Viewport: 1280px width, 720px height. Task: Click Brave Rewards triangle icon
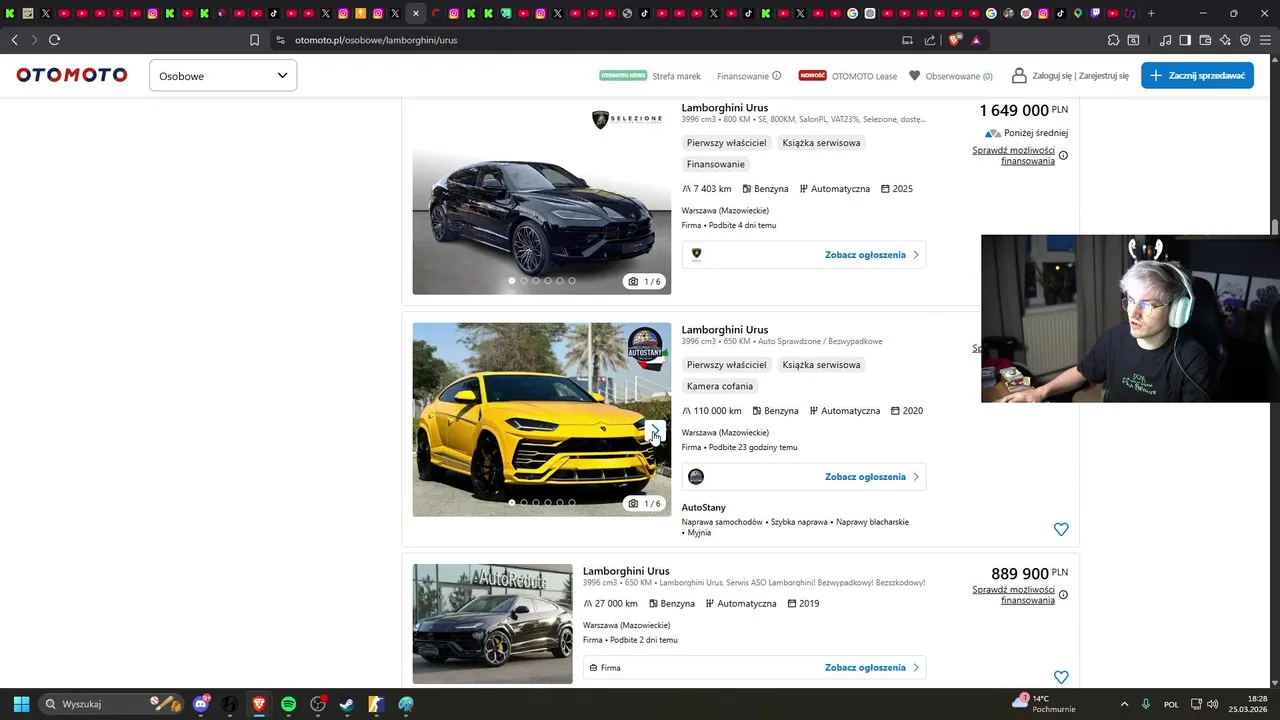(x=976, y=40)
